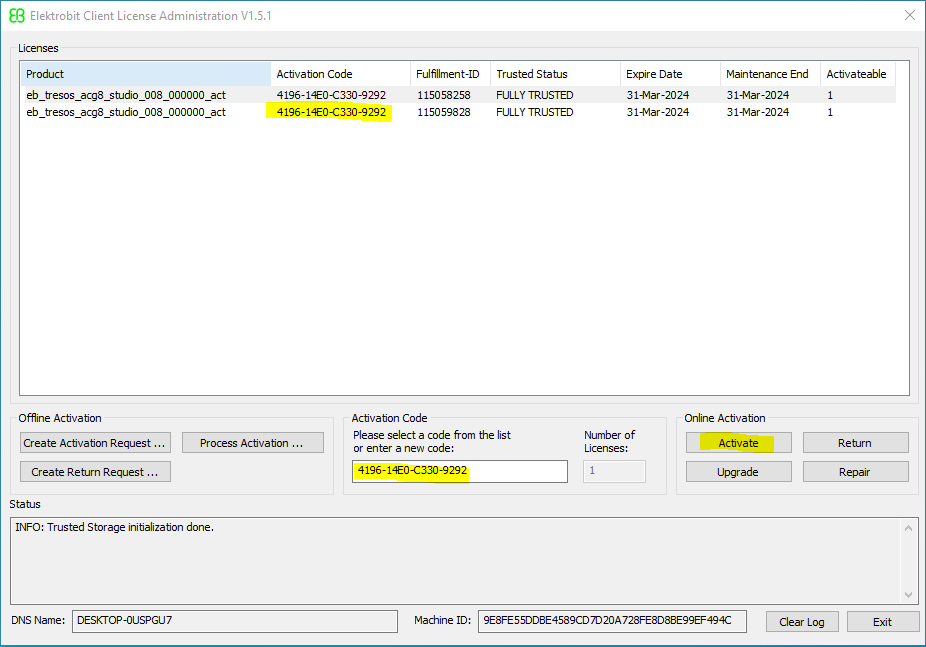Click the Upgrade button
Image resolution: width=926 pixels, height=647 pixels.
coord(738,471)
